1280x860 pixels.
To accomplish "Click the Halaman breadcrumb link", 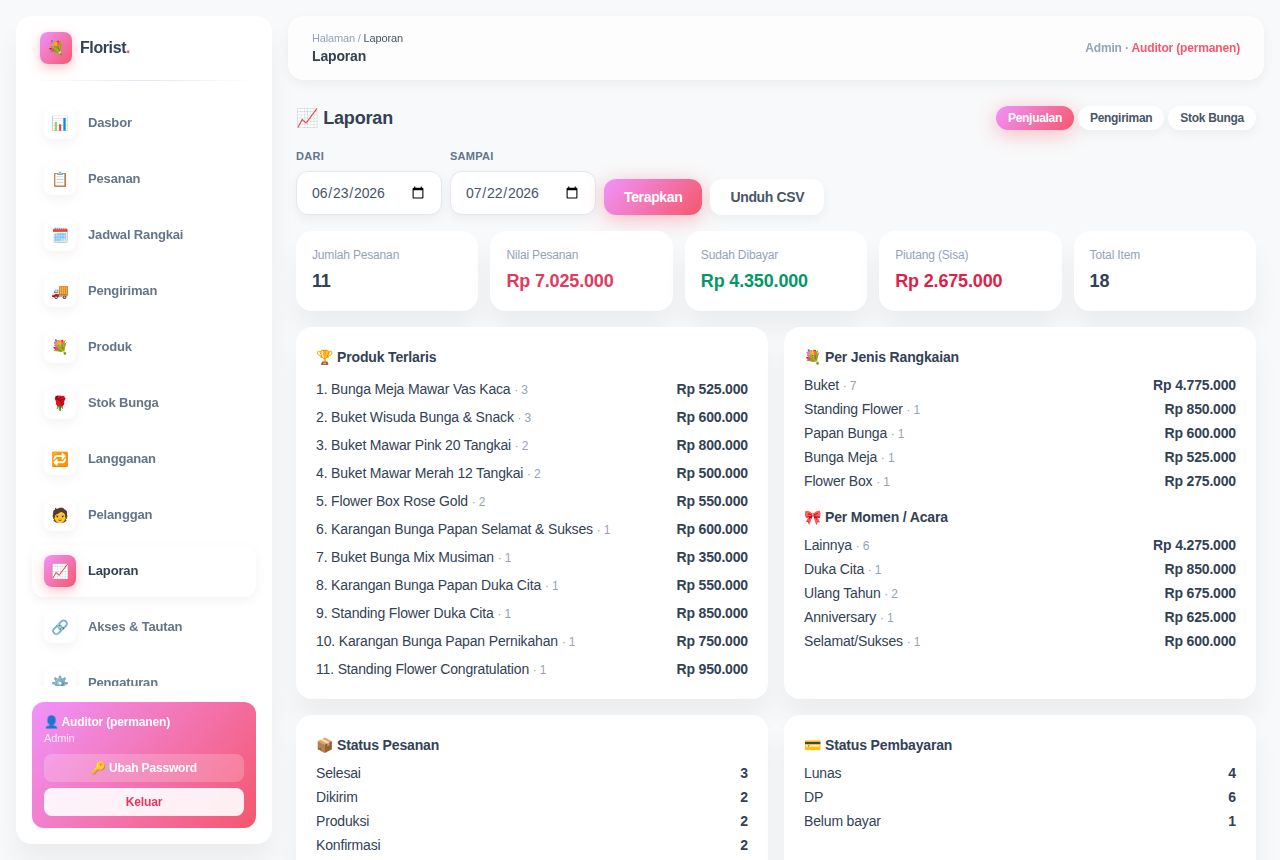I will coord(333,38).
